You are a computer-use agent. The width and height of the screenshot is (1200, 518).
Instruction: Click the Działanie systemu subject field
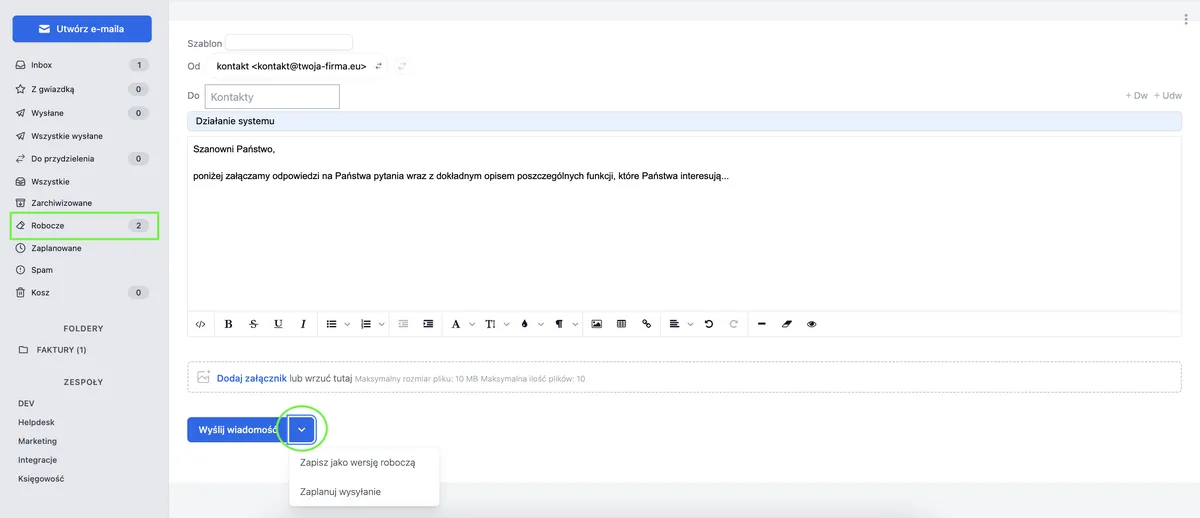[x=685, y=121]
